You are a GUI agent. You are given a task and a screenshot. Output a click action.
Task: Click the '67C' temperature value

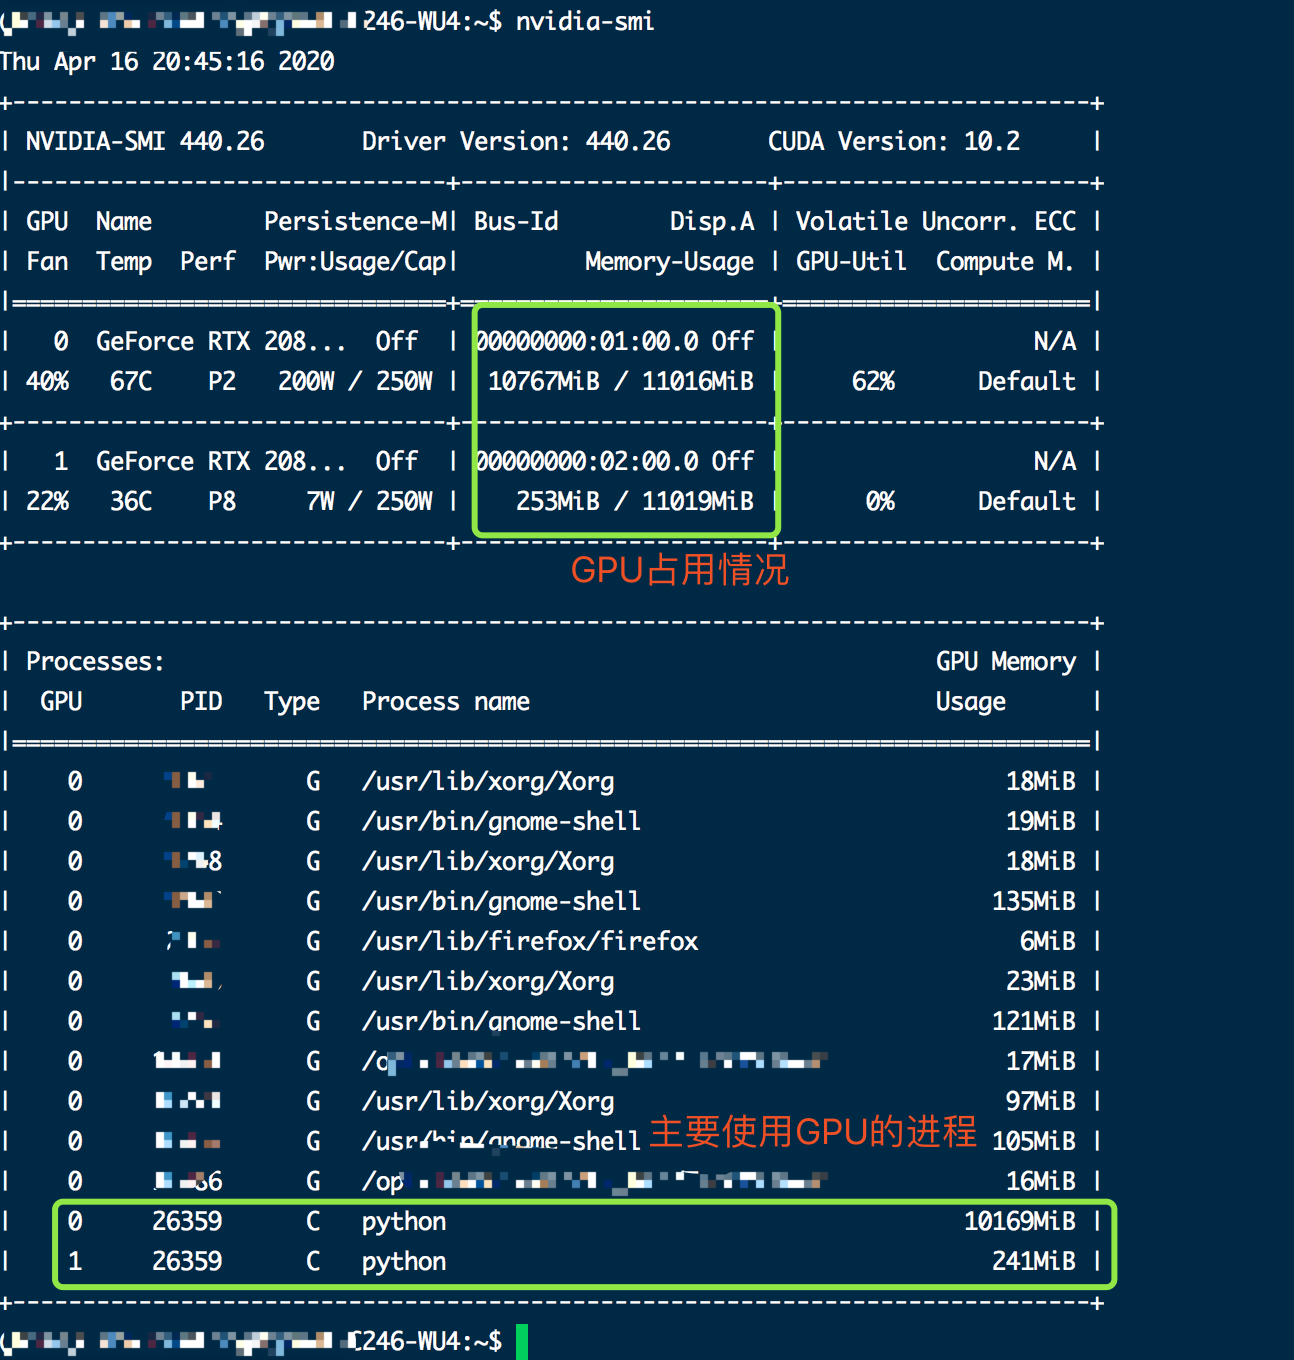(131, 381)
